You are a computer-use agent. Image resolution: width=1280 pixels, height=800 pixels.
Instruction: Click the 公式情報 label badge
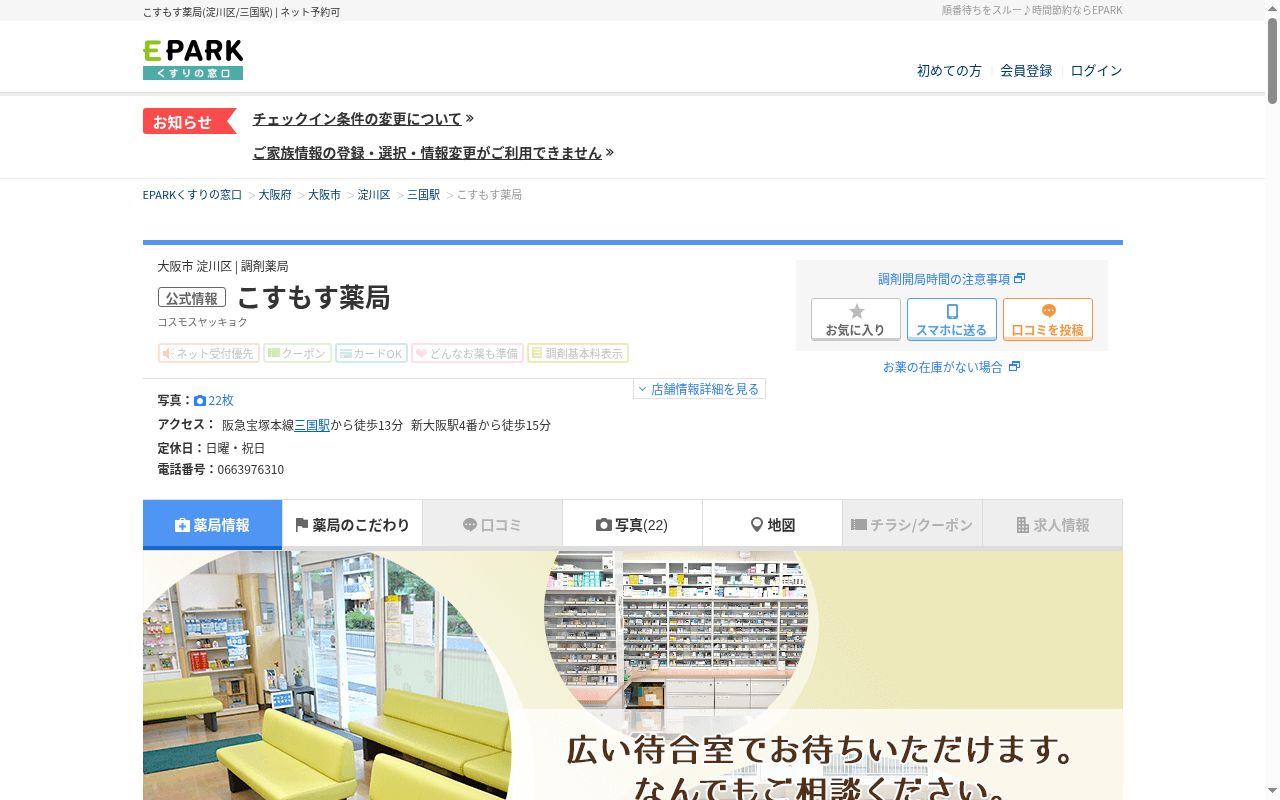pos(192,298)
